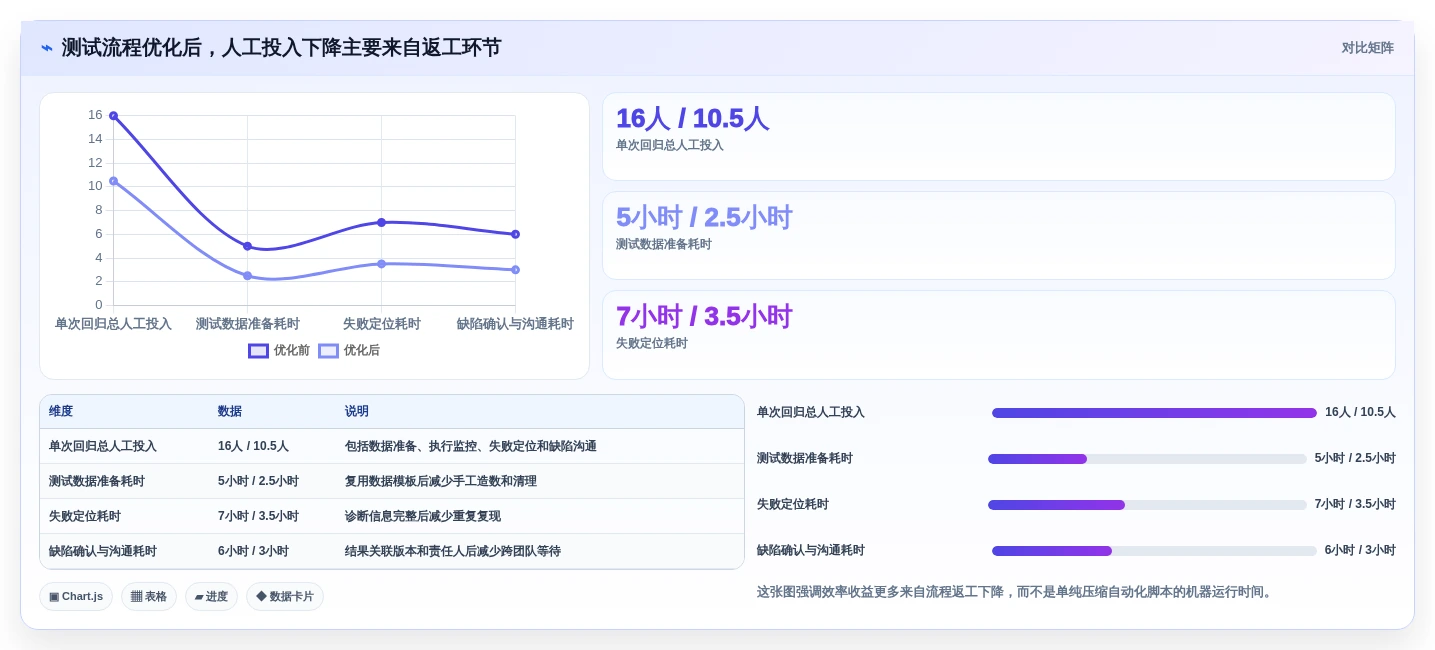The image size is (1435, 650).
Task: Click the 数据卡片 tag chip
Action: tap(285, 597)
